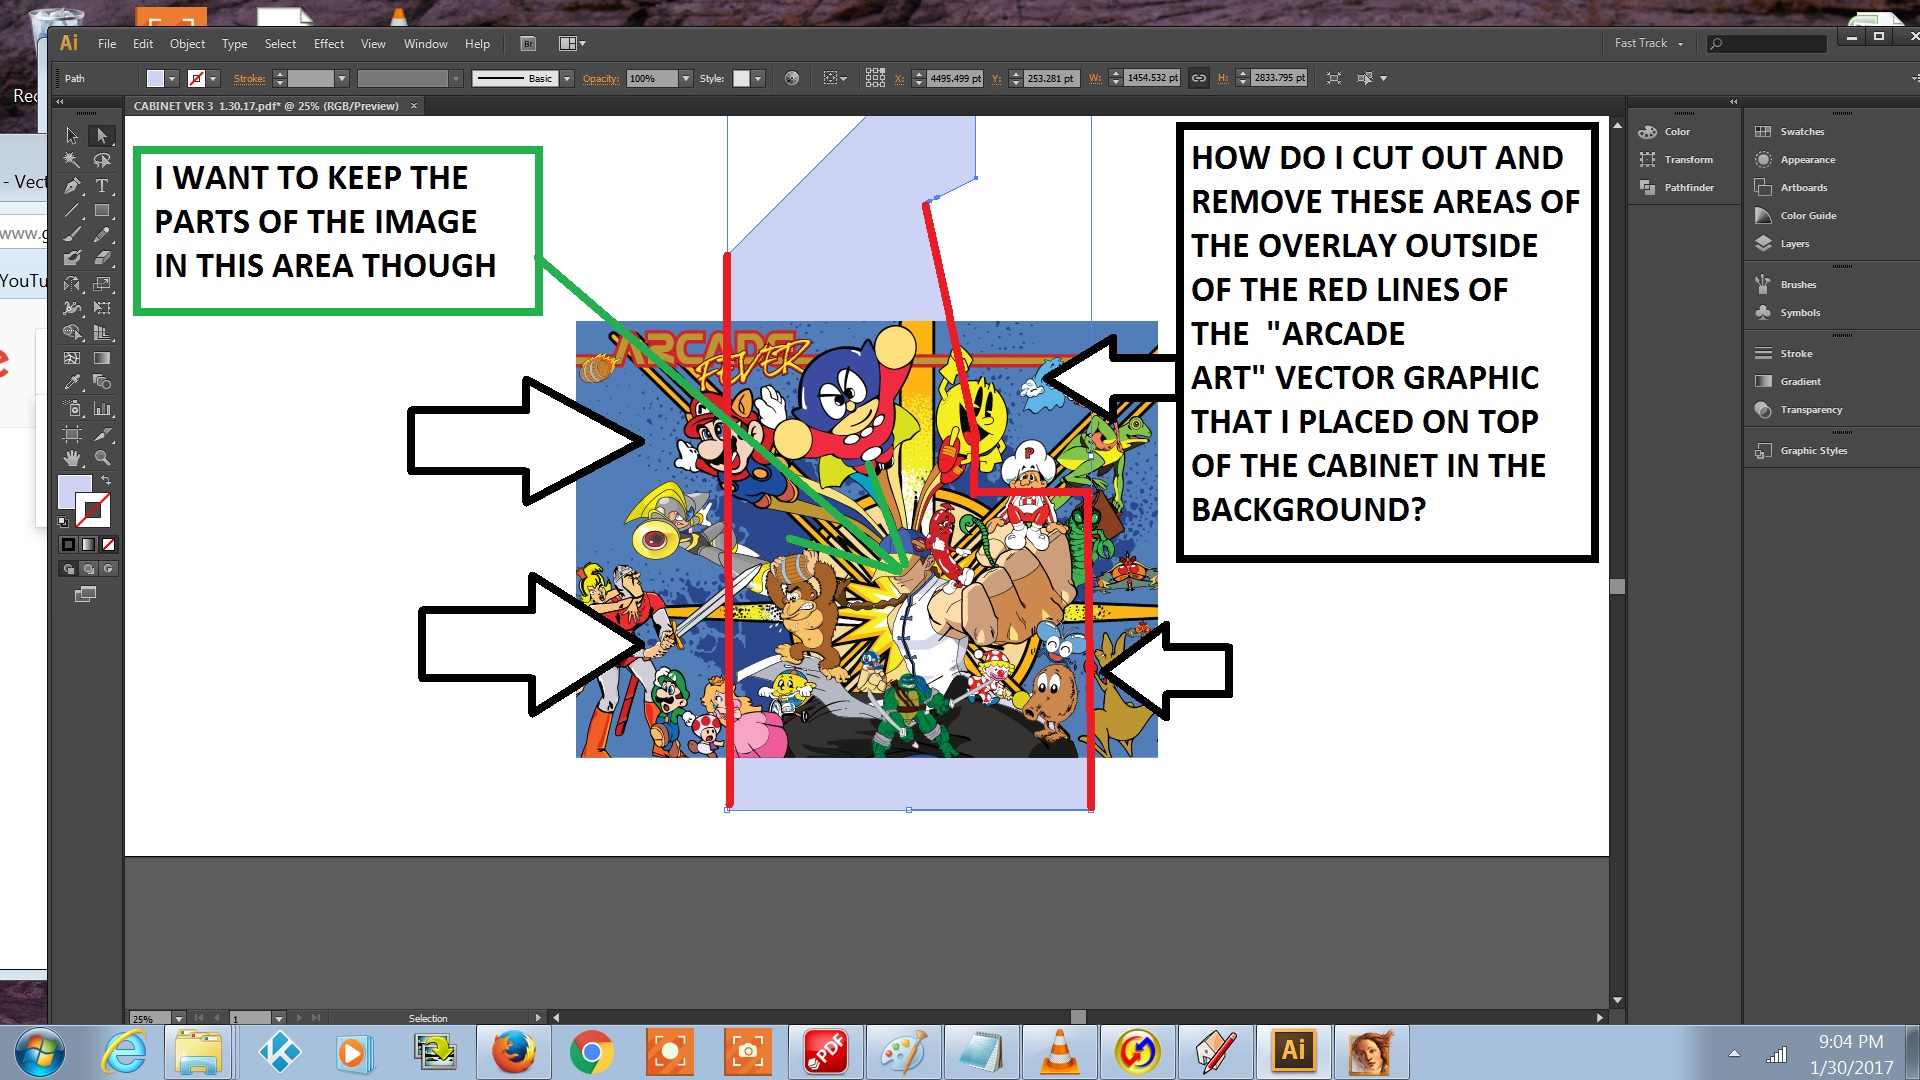The image size is (1920, 1080).
Task: Select the Slice tool
Action: pos(101,434)
